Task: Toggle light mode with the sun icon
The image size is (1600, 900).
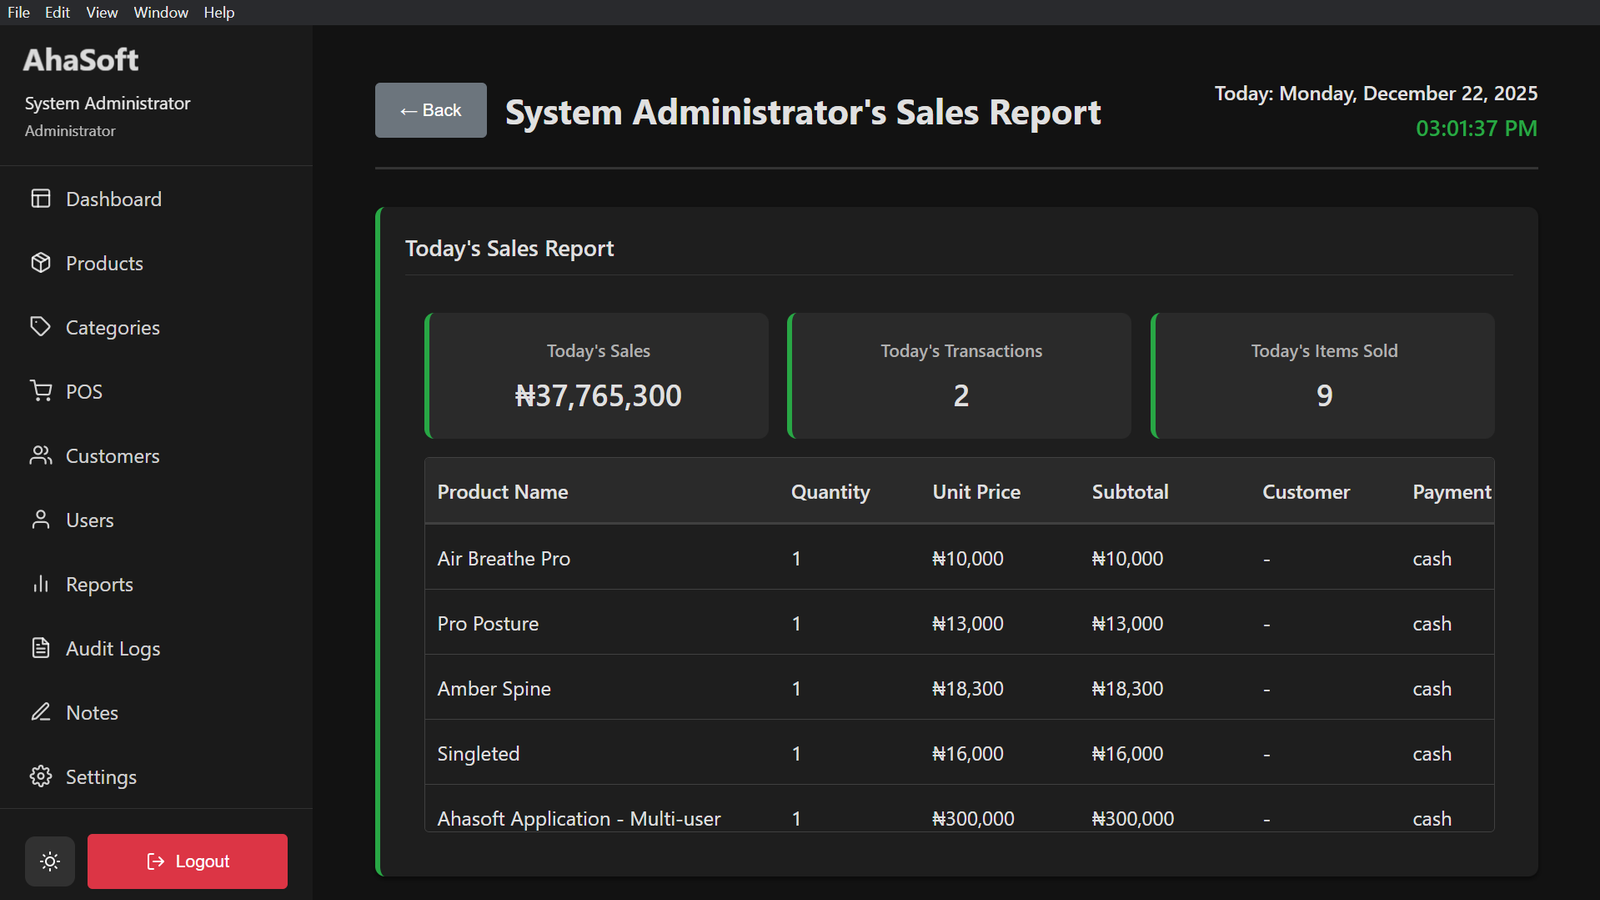Action: coord(50,861)
